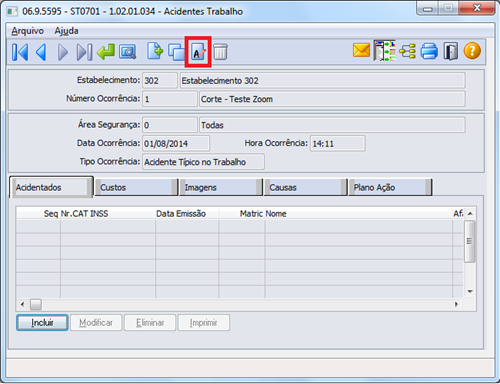This screenshot has height=384, width=500.
Task: Click the exit door icon
Action: pos(451,51)
